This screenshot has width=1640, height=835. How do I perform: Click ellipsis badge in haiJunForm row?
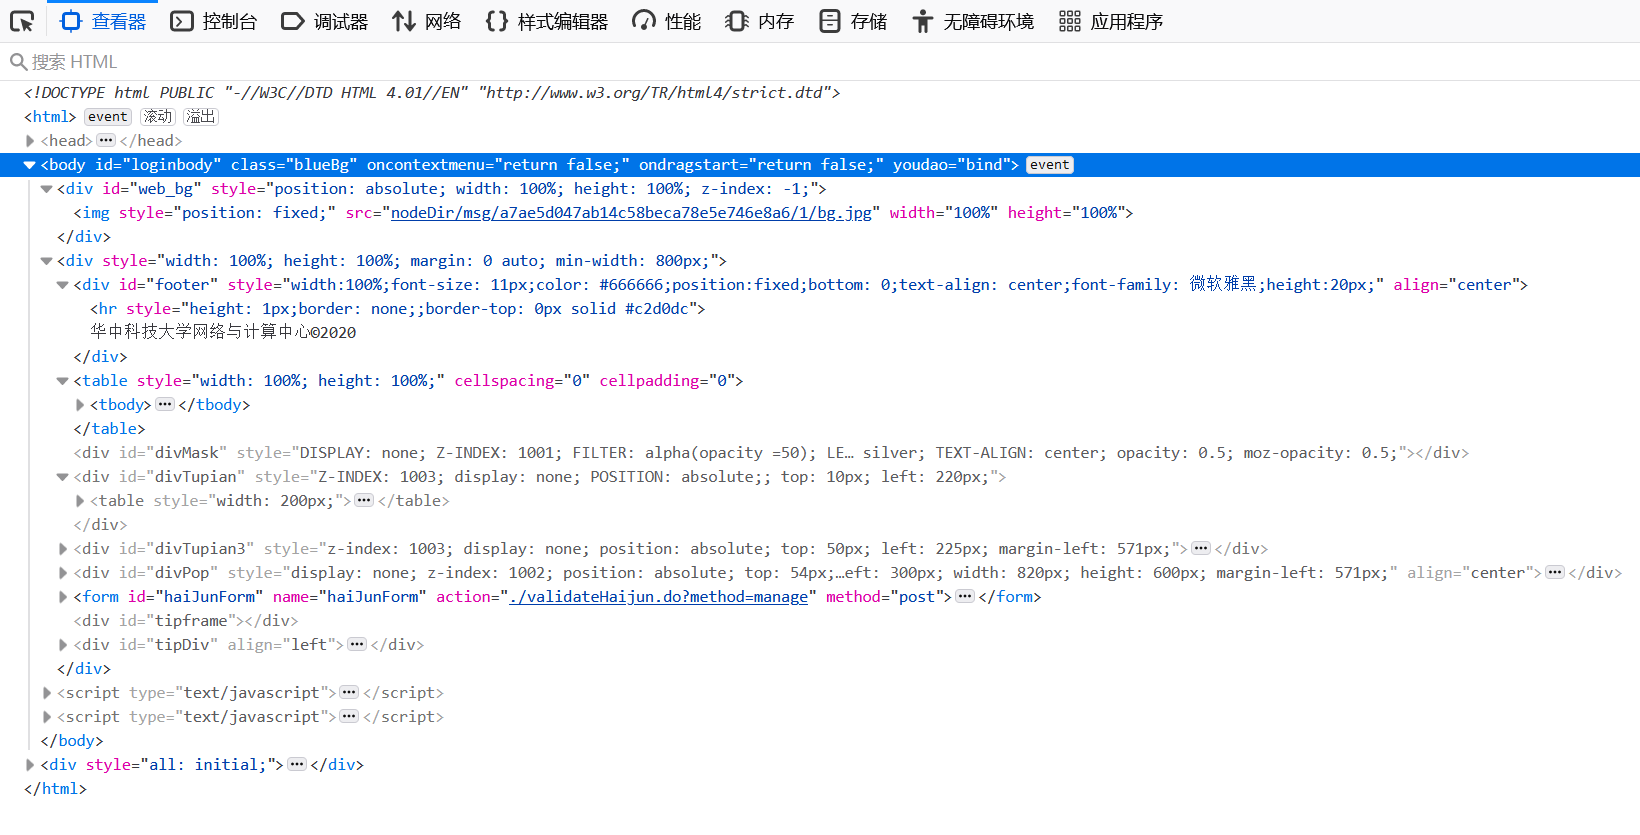(965, 597)
